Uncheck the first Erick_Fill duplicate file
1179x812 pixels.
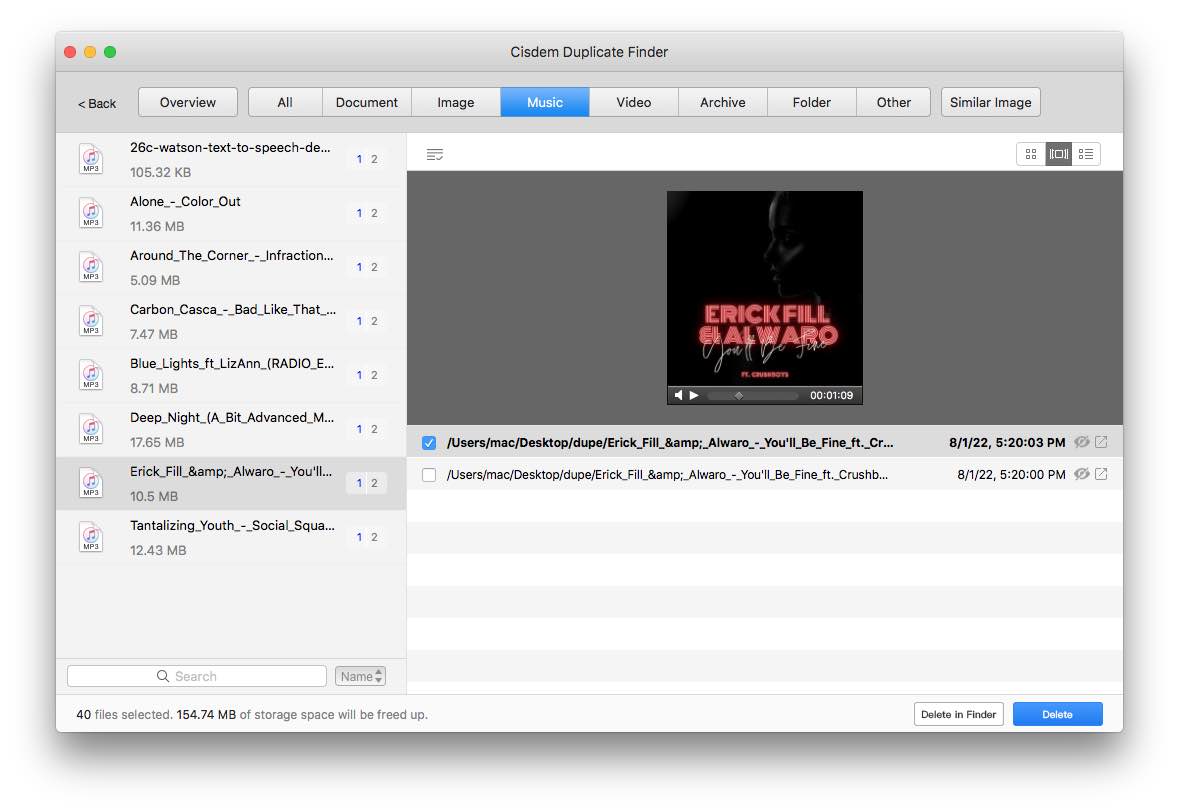pos(429,443)
